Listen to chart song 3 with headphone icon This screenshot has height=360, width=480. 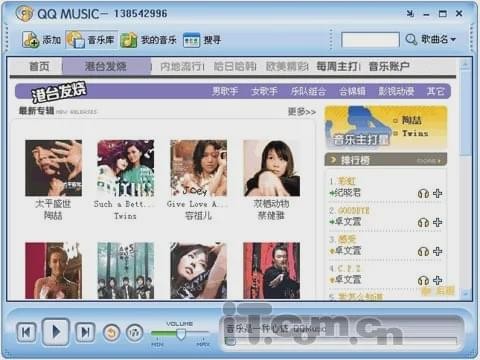pos(423,251)
